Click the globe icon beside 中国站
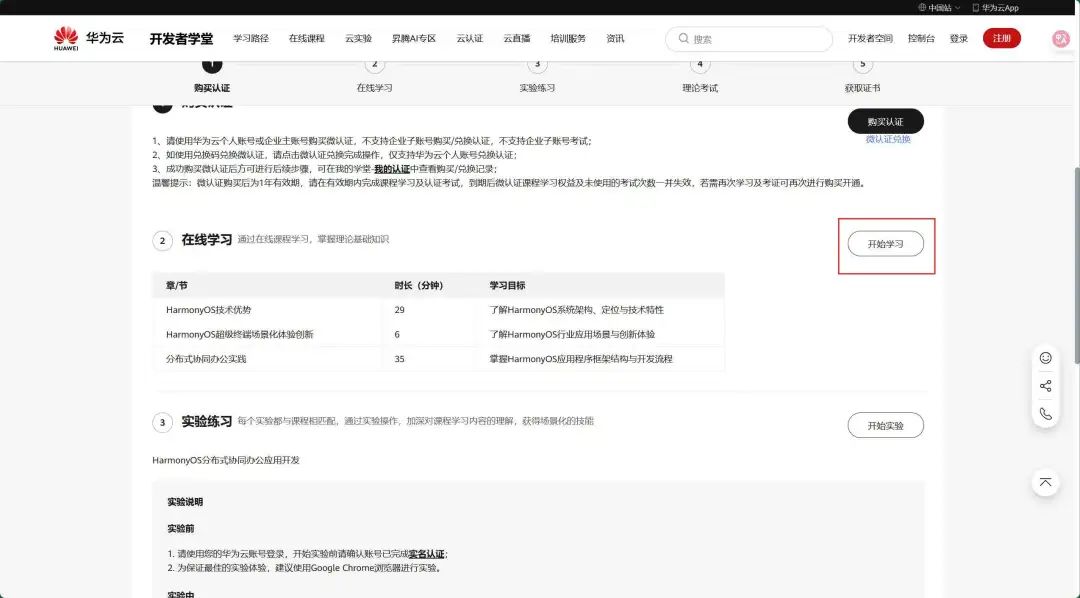Screen dimensions: 1080x598 point(922,8)
